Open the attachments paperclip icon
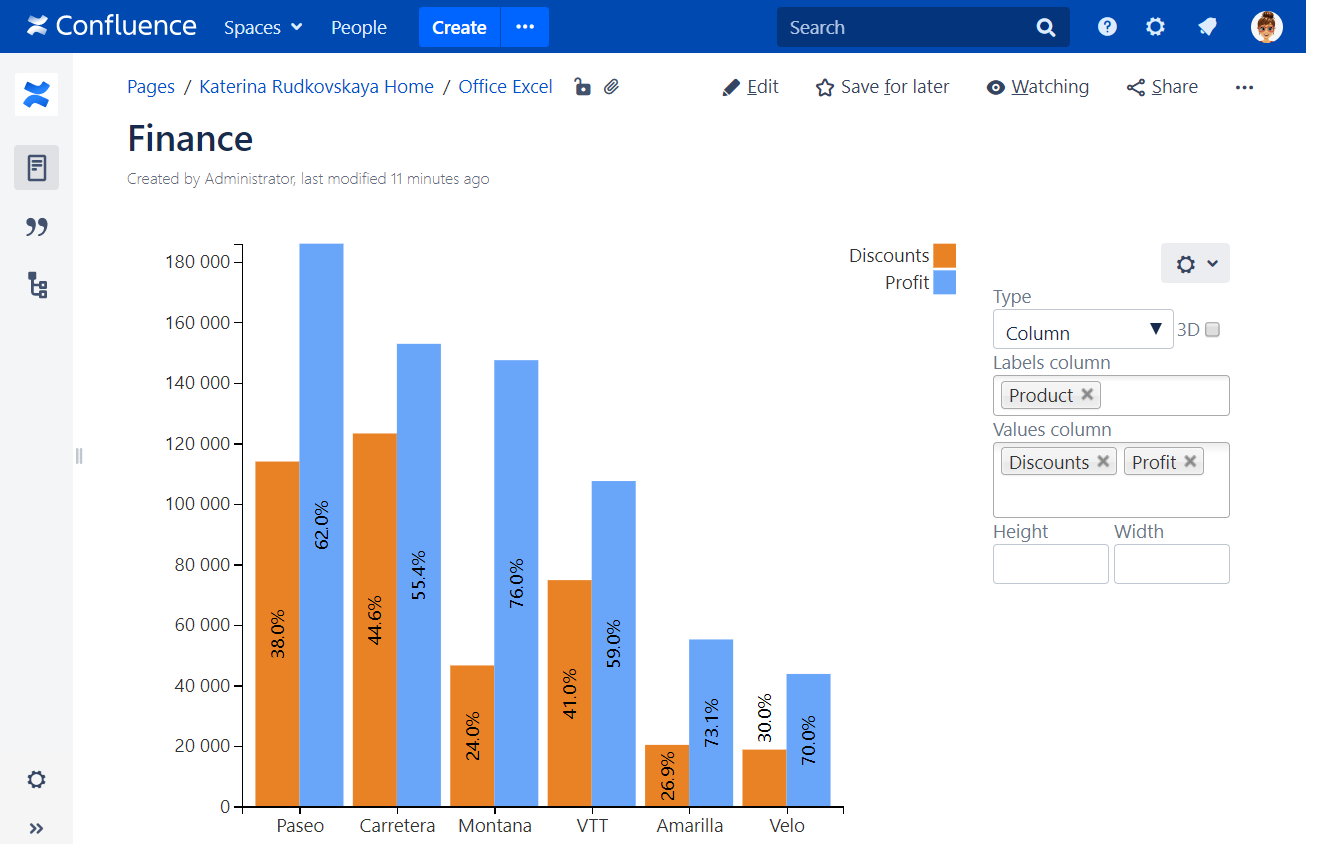Image resolution: width=1344 pixels, height=858 pixels. [612, 87]
